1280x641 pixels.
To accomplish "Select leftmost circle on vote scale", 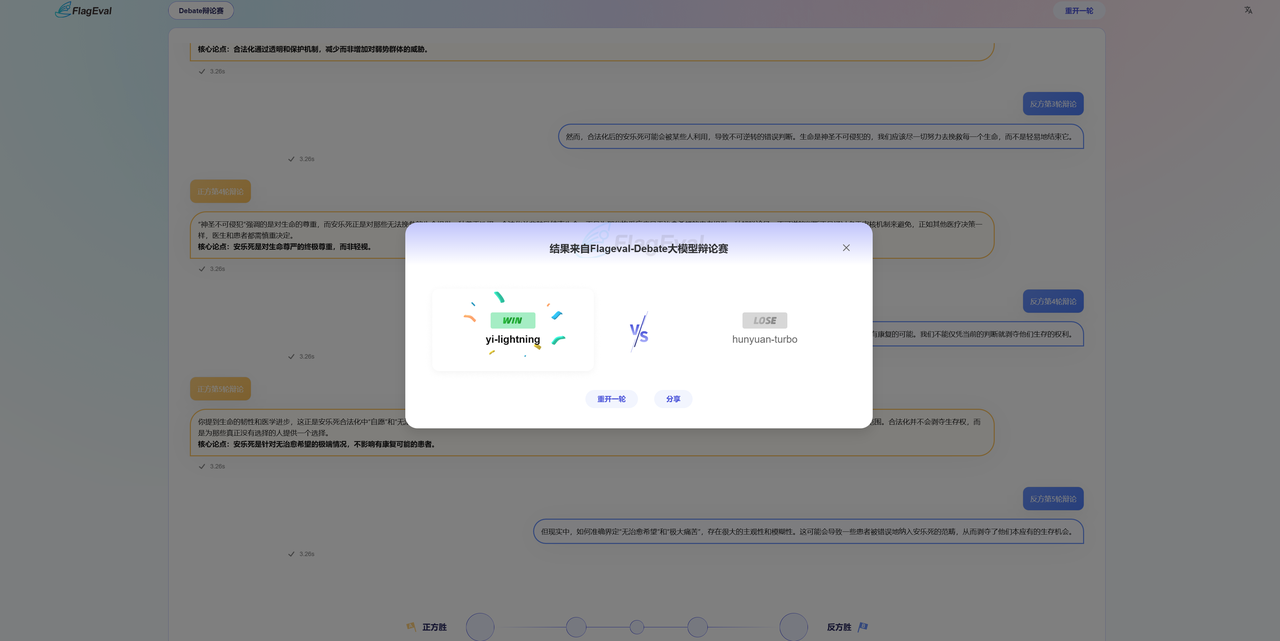I will click(480, 627).
